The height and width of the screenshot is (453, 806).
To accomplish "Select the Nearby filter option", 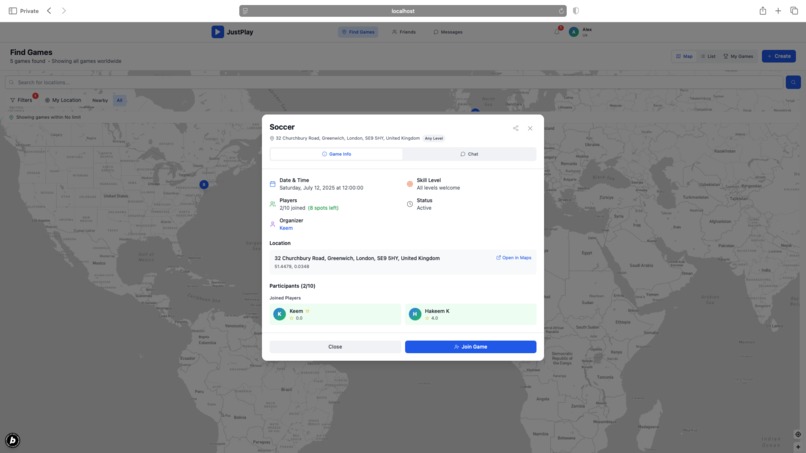I will point(100,100).
